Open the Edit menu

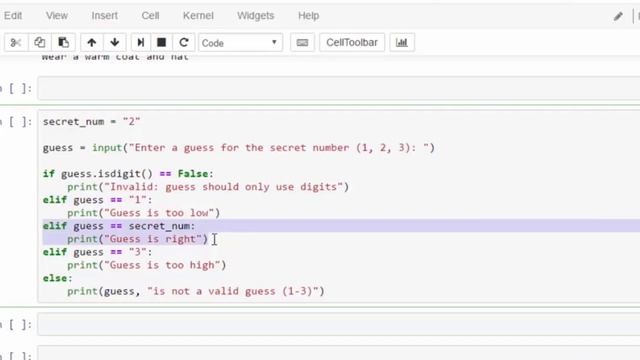[13, 16]
